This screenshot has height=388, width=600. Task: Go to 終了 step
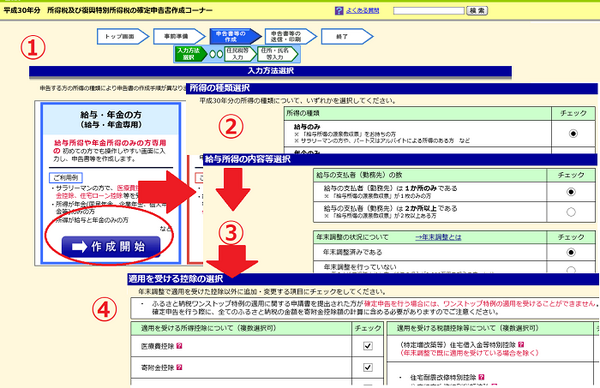pyautogui.click(x=346, y=37)
